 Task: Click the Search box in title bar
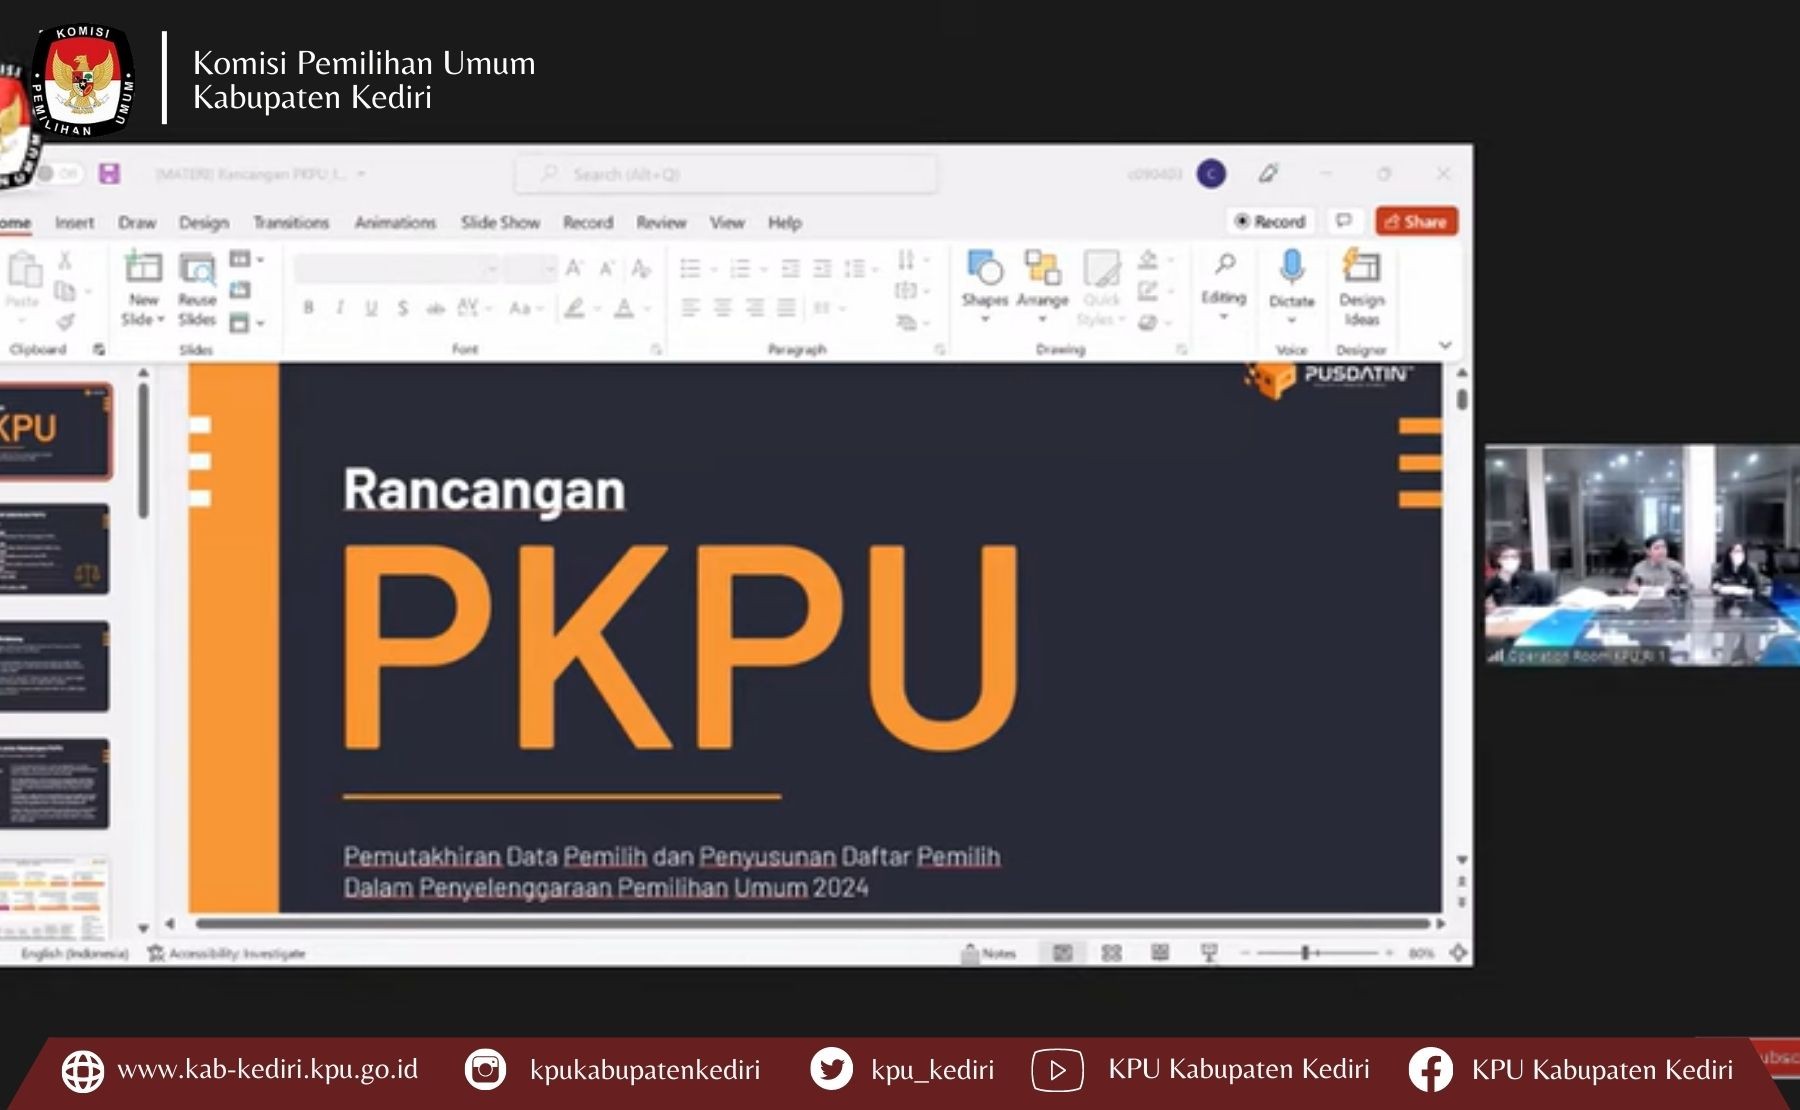[726, 174]
